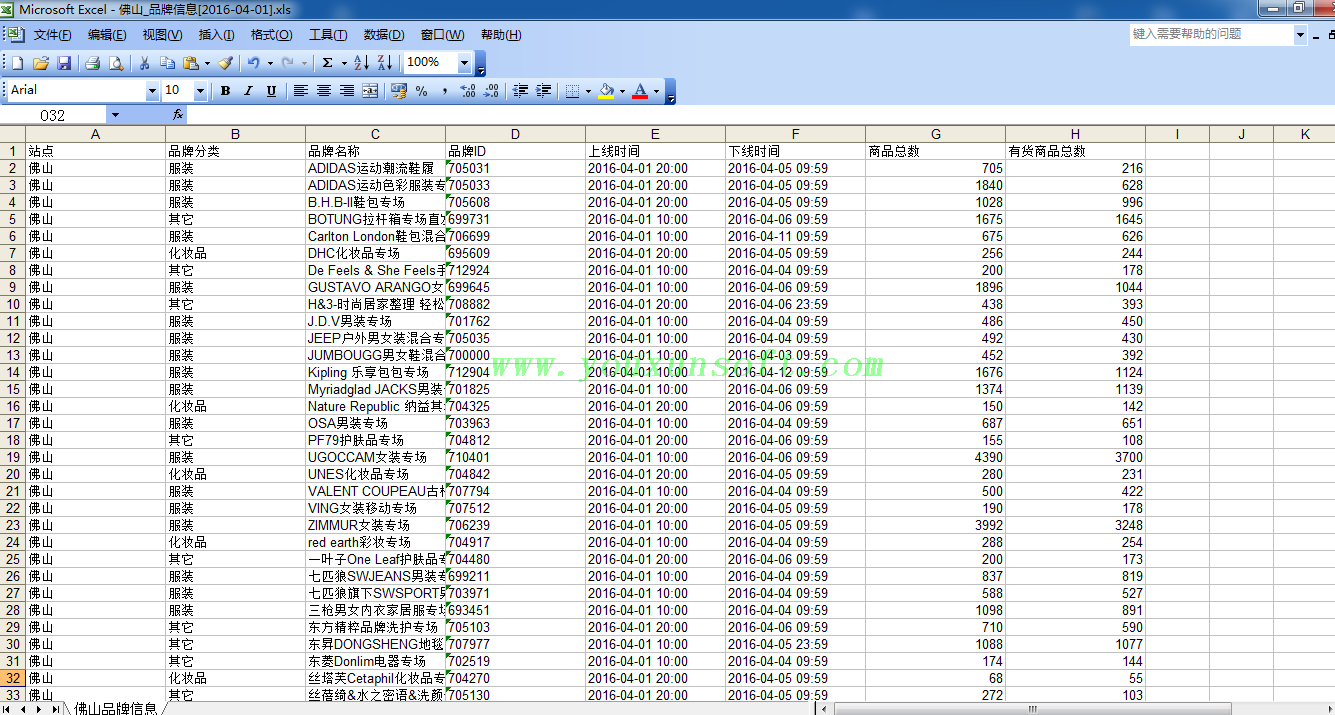Image resolution: width=1335 pixels, height=715 pixels.
Task: Toggle center alignment
Action: coord(323,91)
